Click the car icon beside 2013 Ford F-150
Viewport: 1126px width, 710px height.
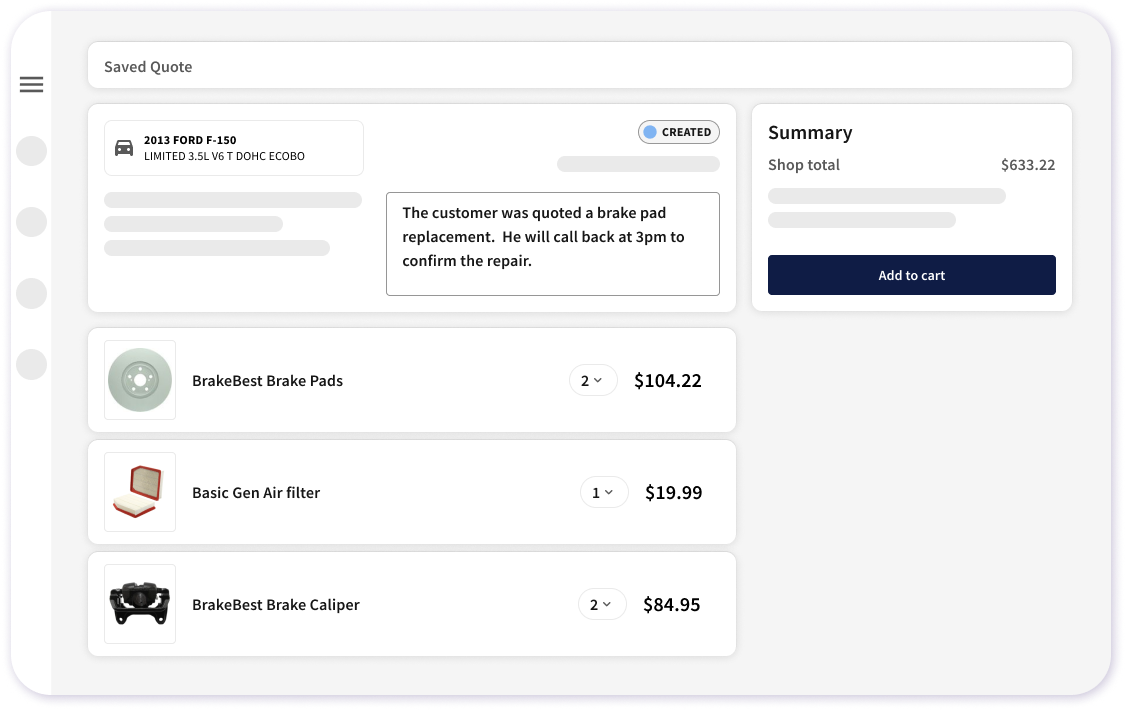124,148
